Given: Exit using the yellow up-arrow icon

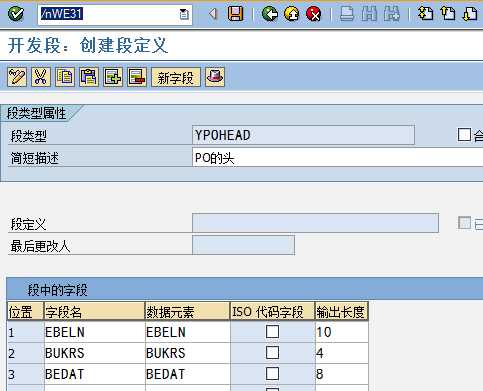Looking at the screenshot, I should [x=292, y=14].
